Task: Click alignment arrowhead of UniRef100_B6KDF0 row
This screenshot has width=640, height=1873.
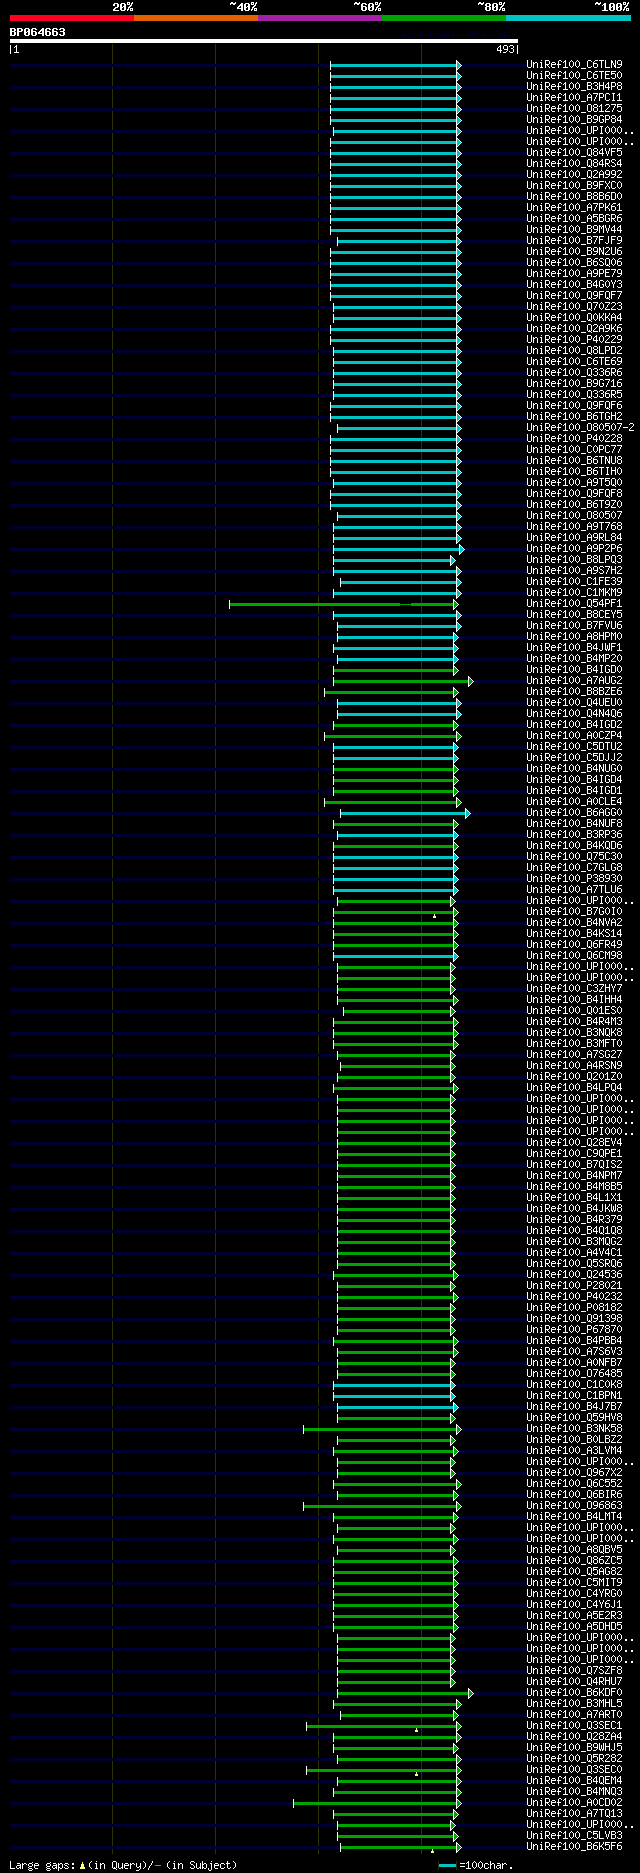Action: pos(471,1693)
